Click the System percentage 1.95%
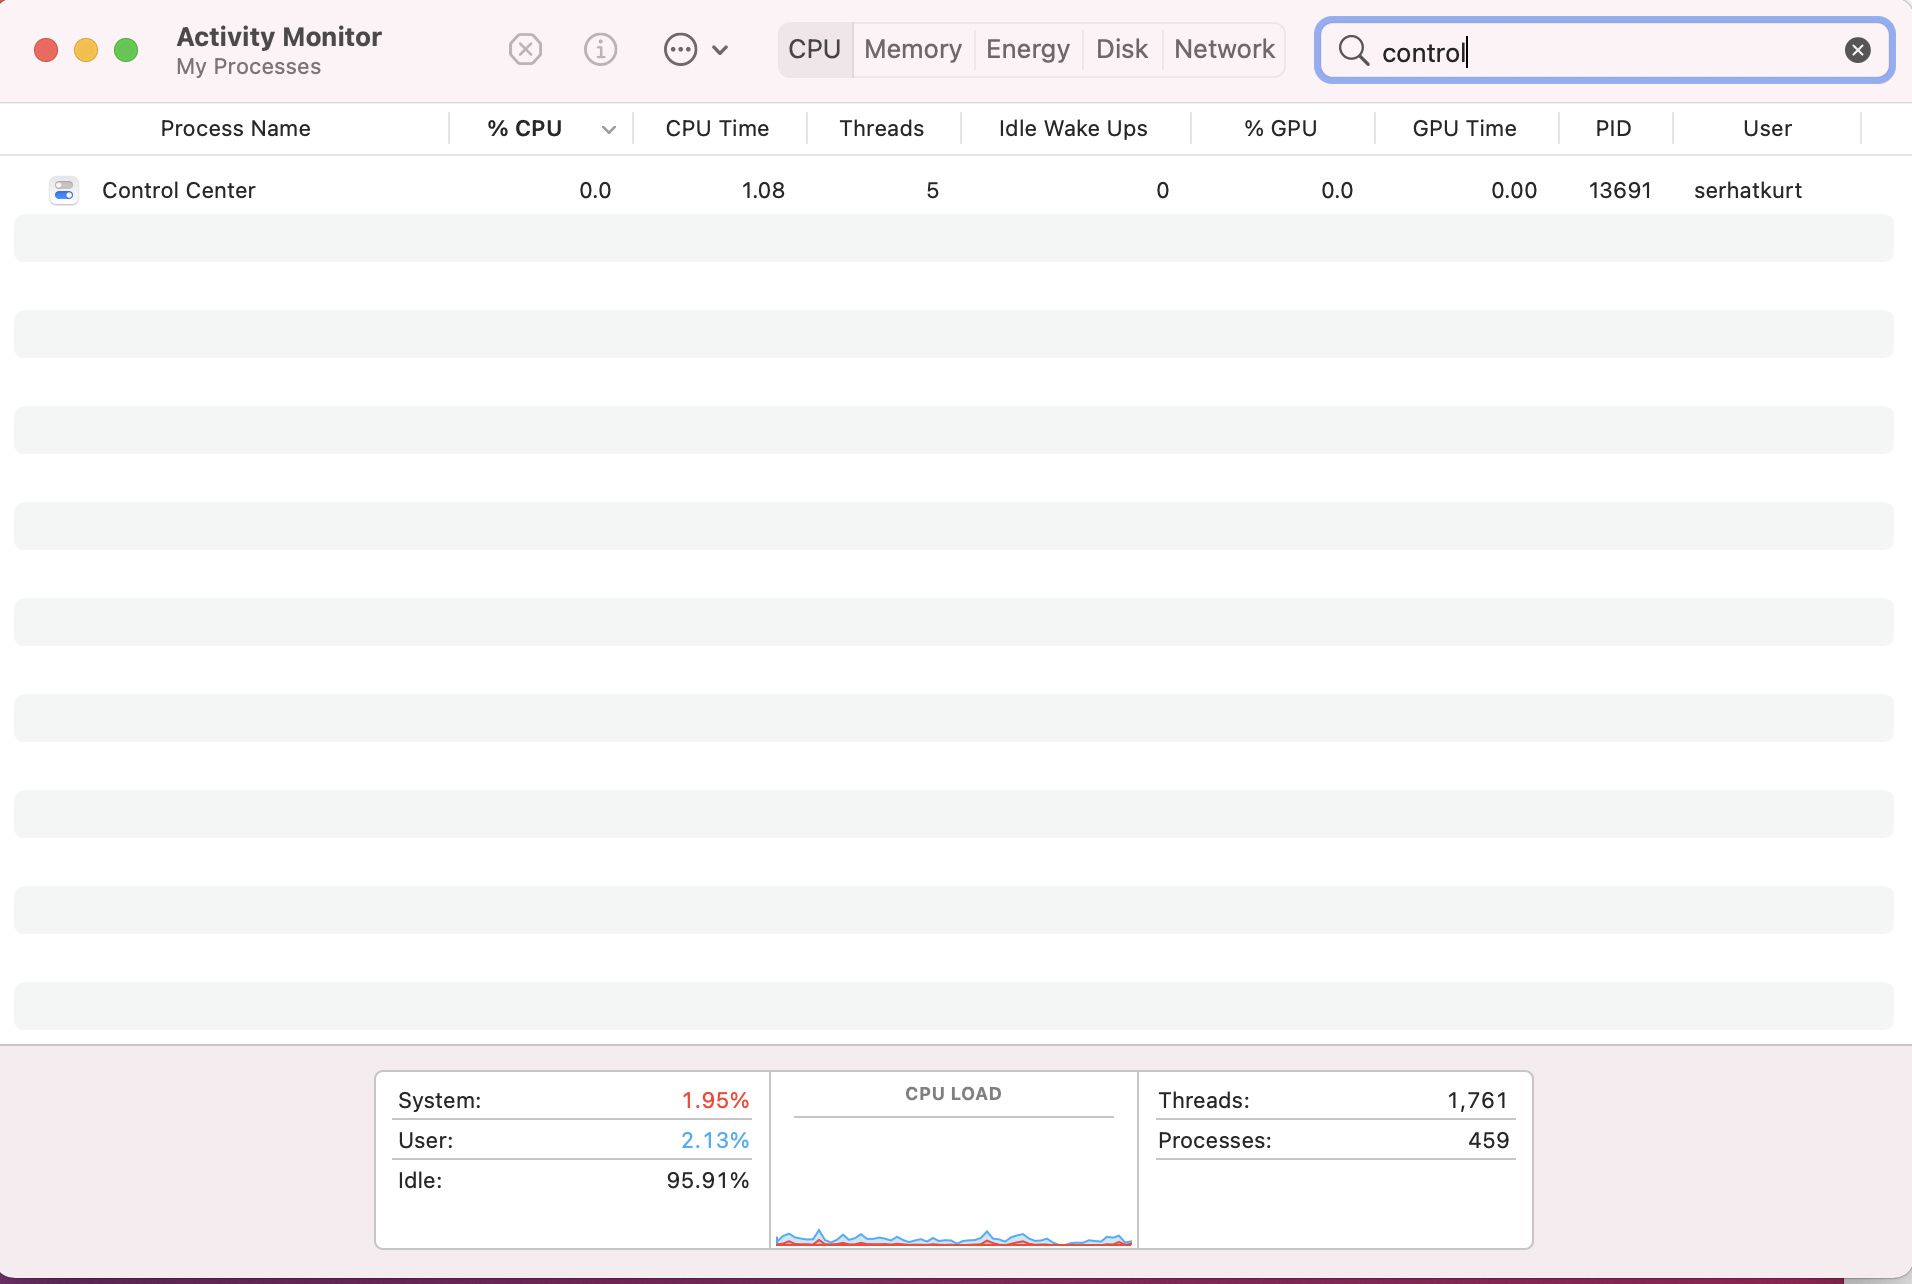This screenshot has width=1912, height=1284. (715, 1100)
